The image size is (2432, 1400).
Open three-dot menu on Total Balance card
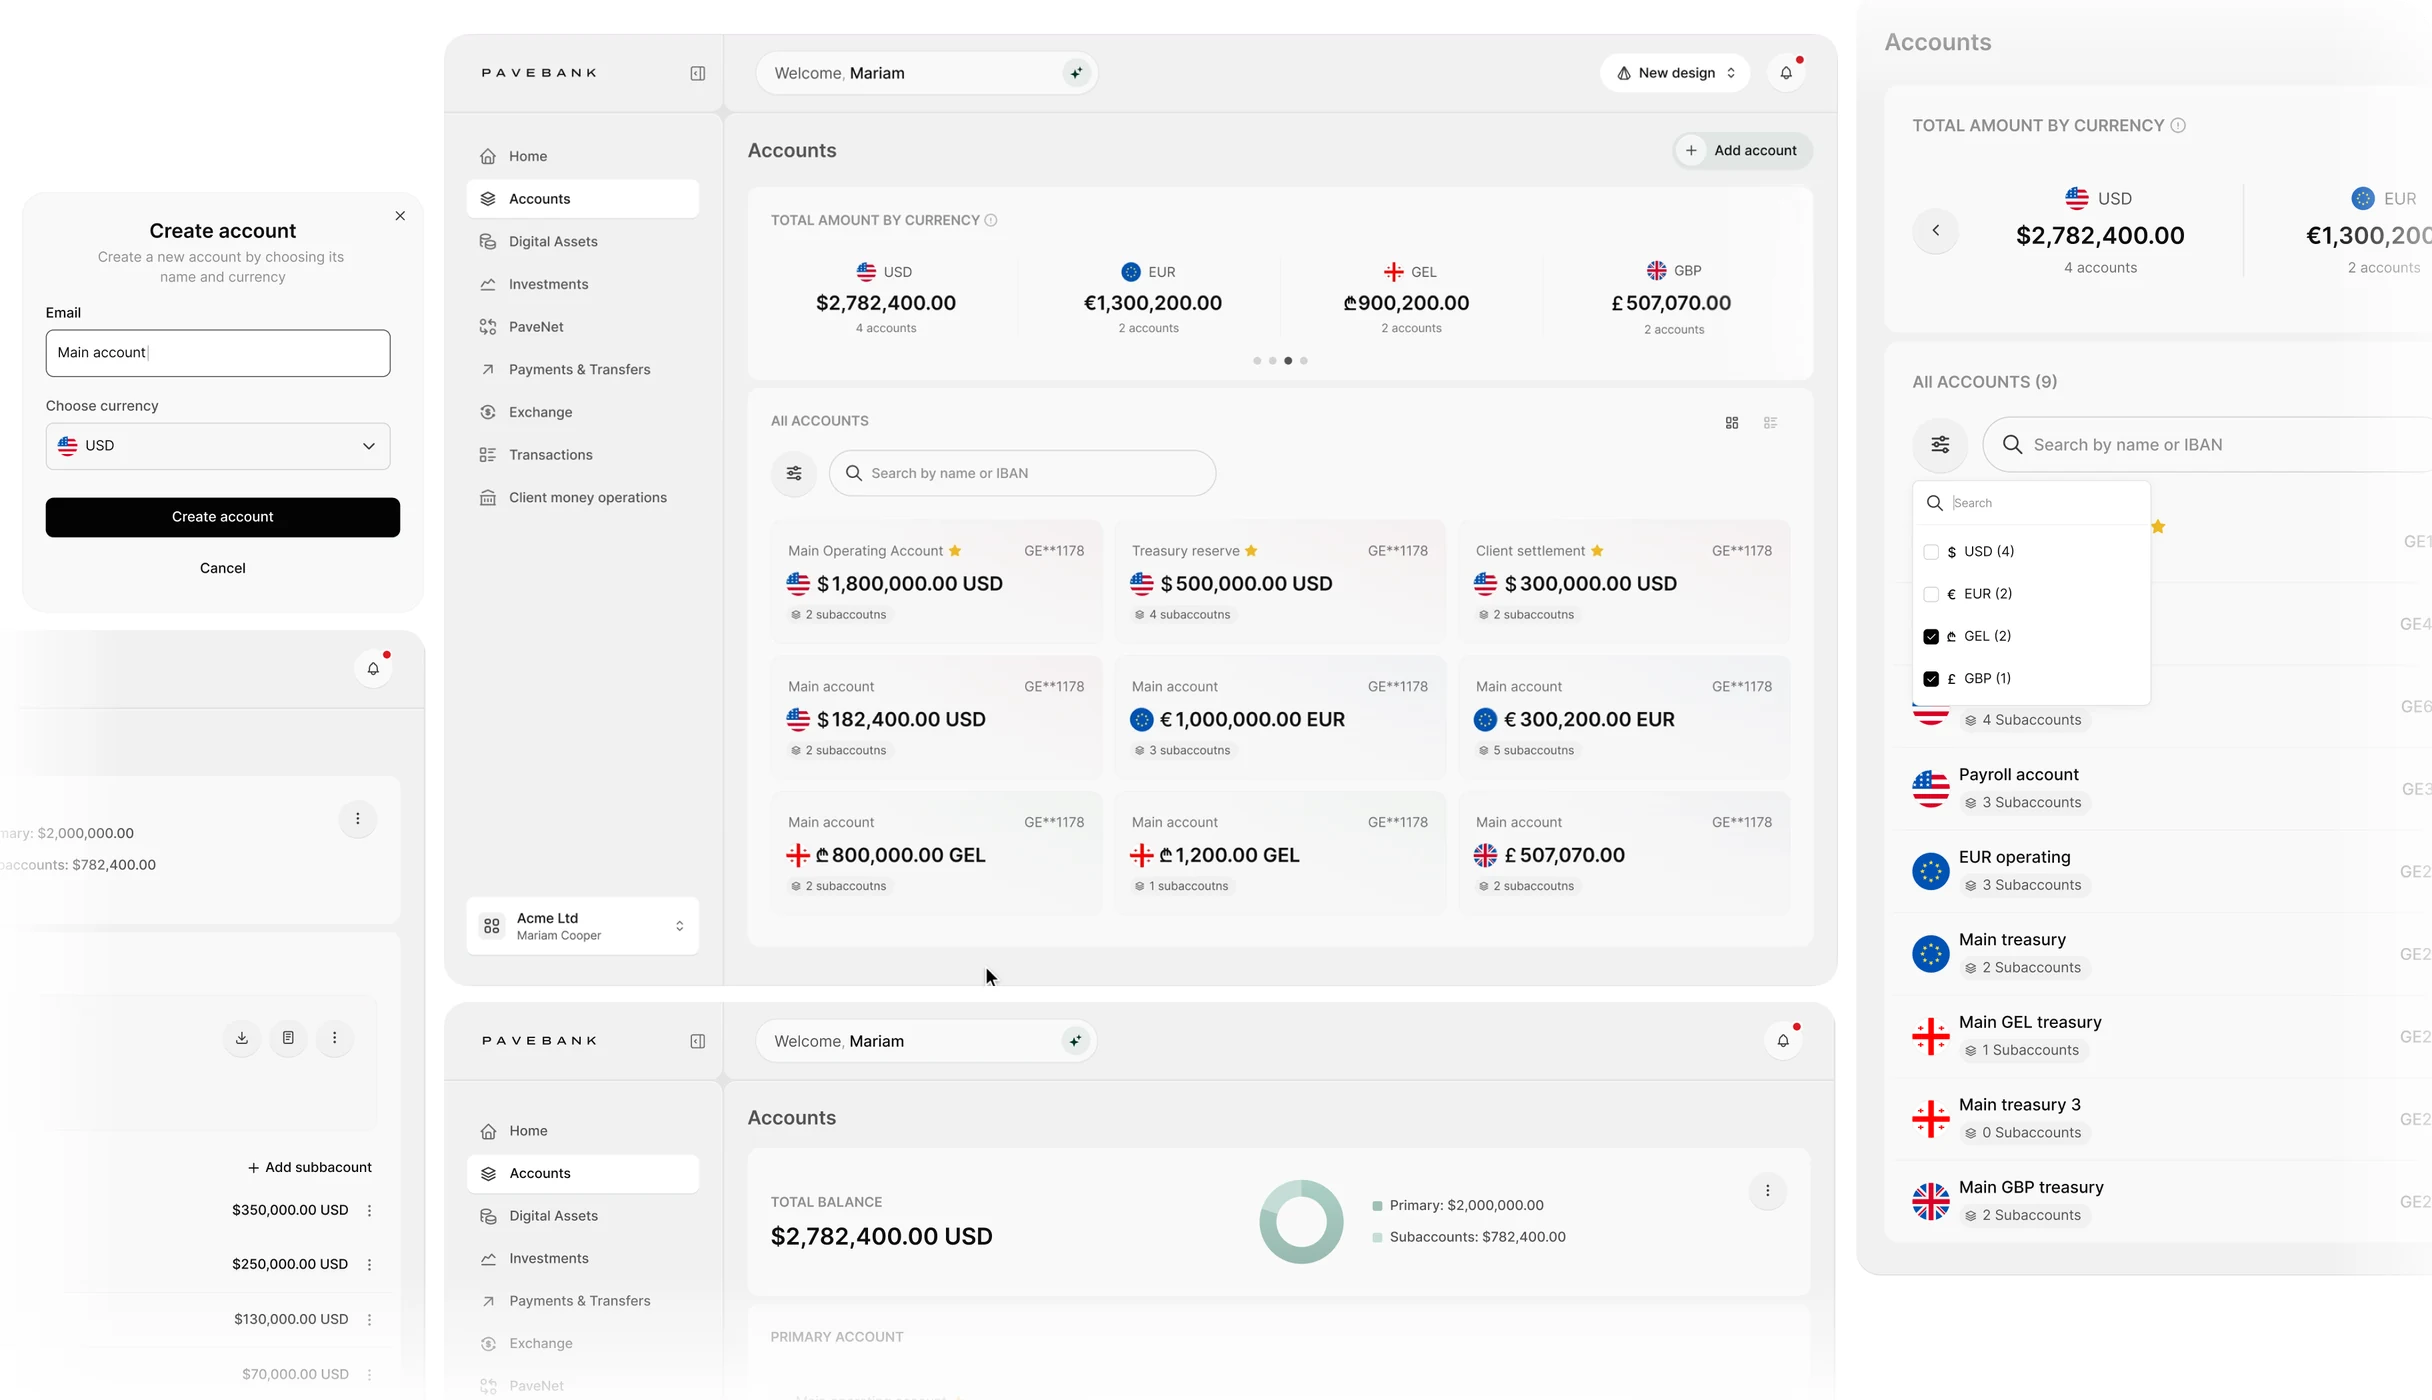coord(1768,1191)
